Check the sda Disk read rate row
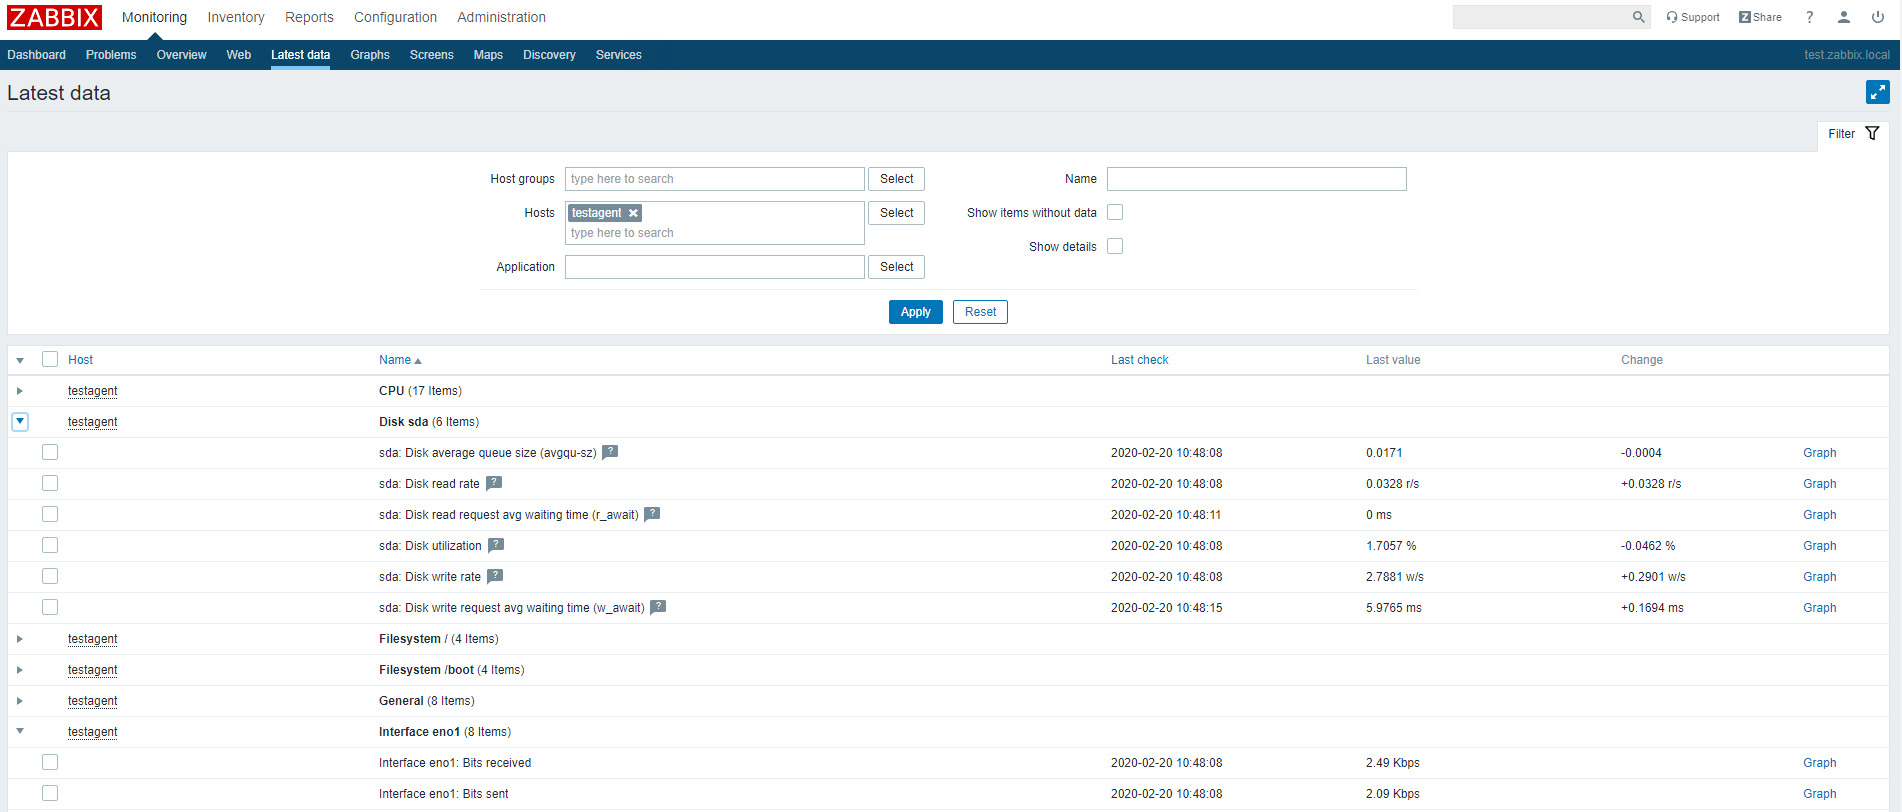 [50, 484]
